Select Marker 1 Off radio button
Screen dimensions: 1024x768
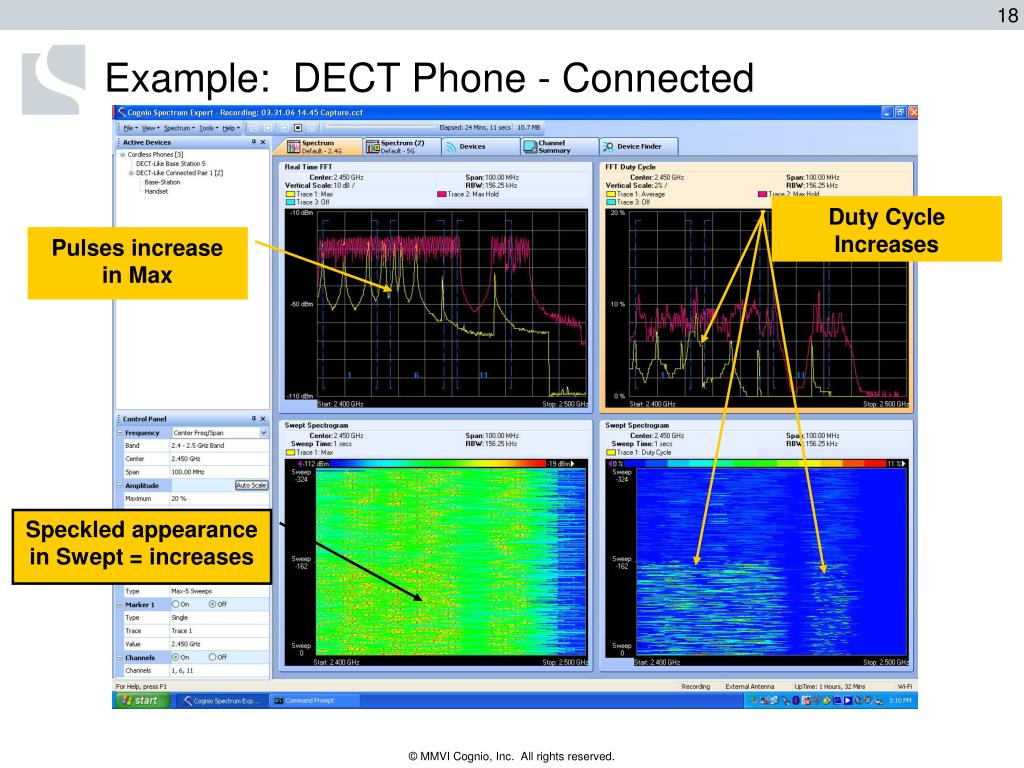212,604
